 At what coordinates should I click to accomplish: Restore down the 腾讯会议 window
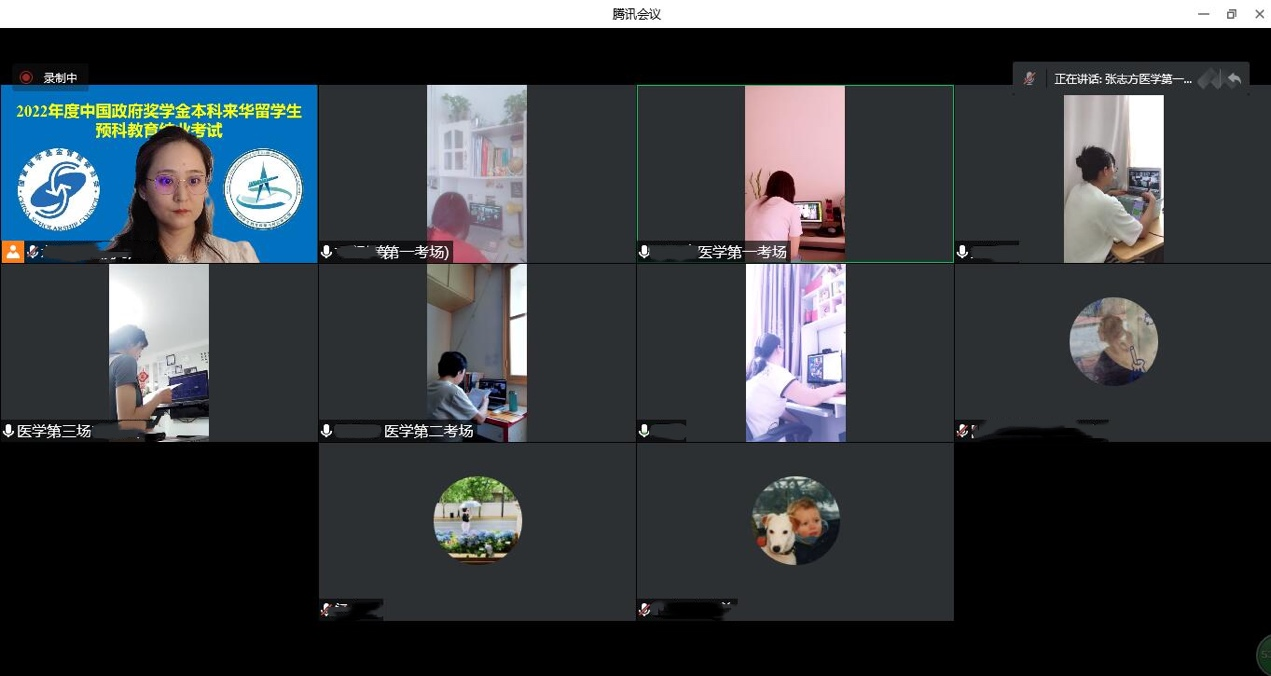[1231, 14]
